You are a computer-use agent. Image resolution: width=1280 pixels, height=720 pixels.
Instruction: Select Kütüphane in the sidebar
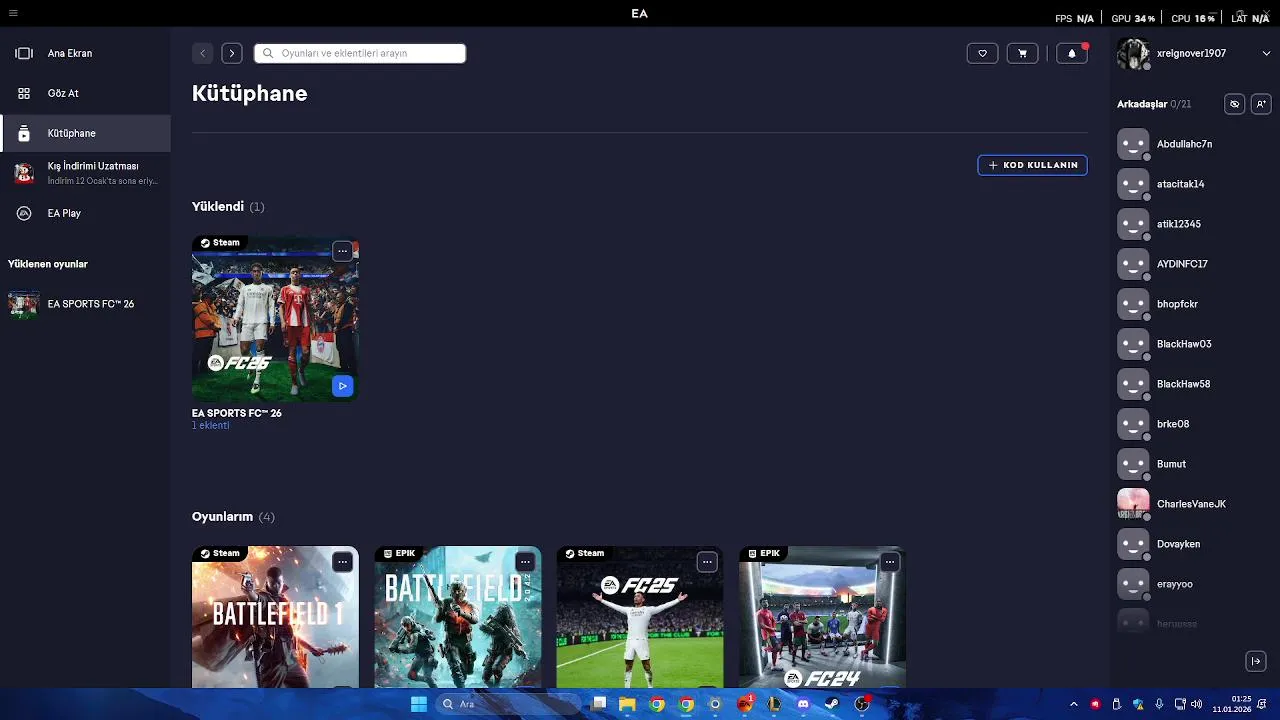pos(85,133)
